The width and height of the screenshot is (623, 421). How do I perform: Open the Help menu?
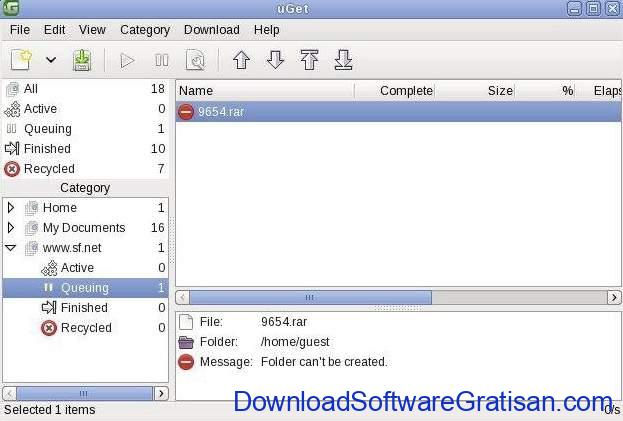267,30
